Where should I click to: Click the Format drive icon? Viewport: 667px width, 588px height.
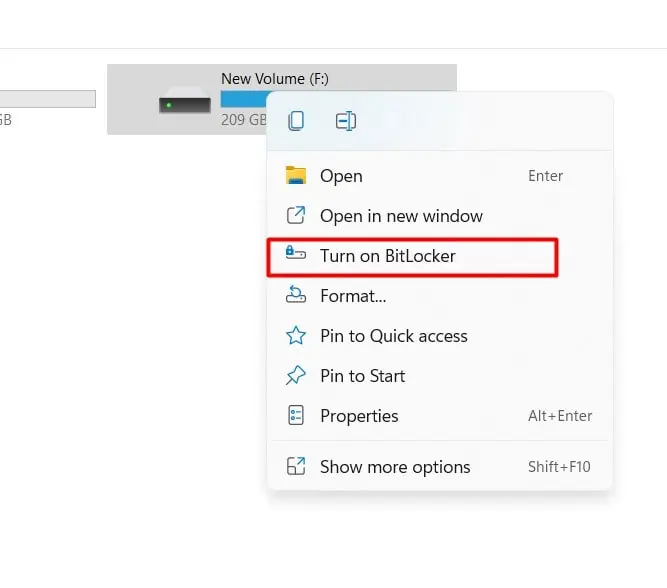(x=296, y=295)
